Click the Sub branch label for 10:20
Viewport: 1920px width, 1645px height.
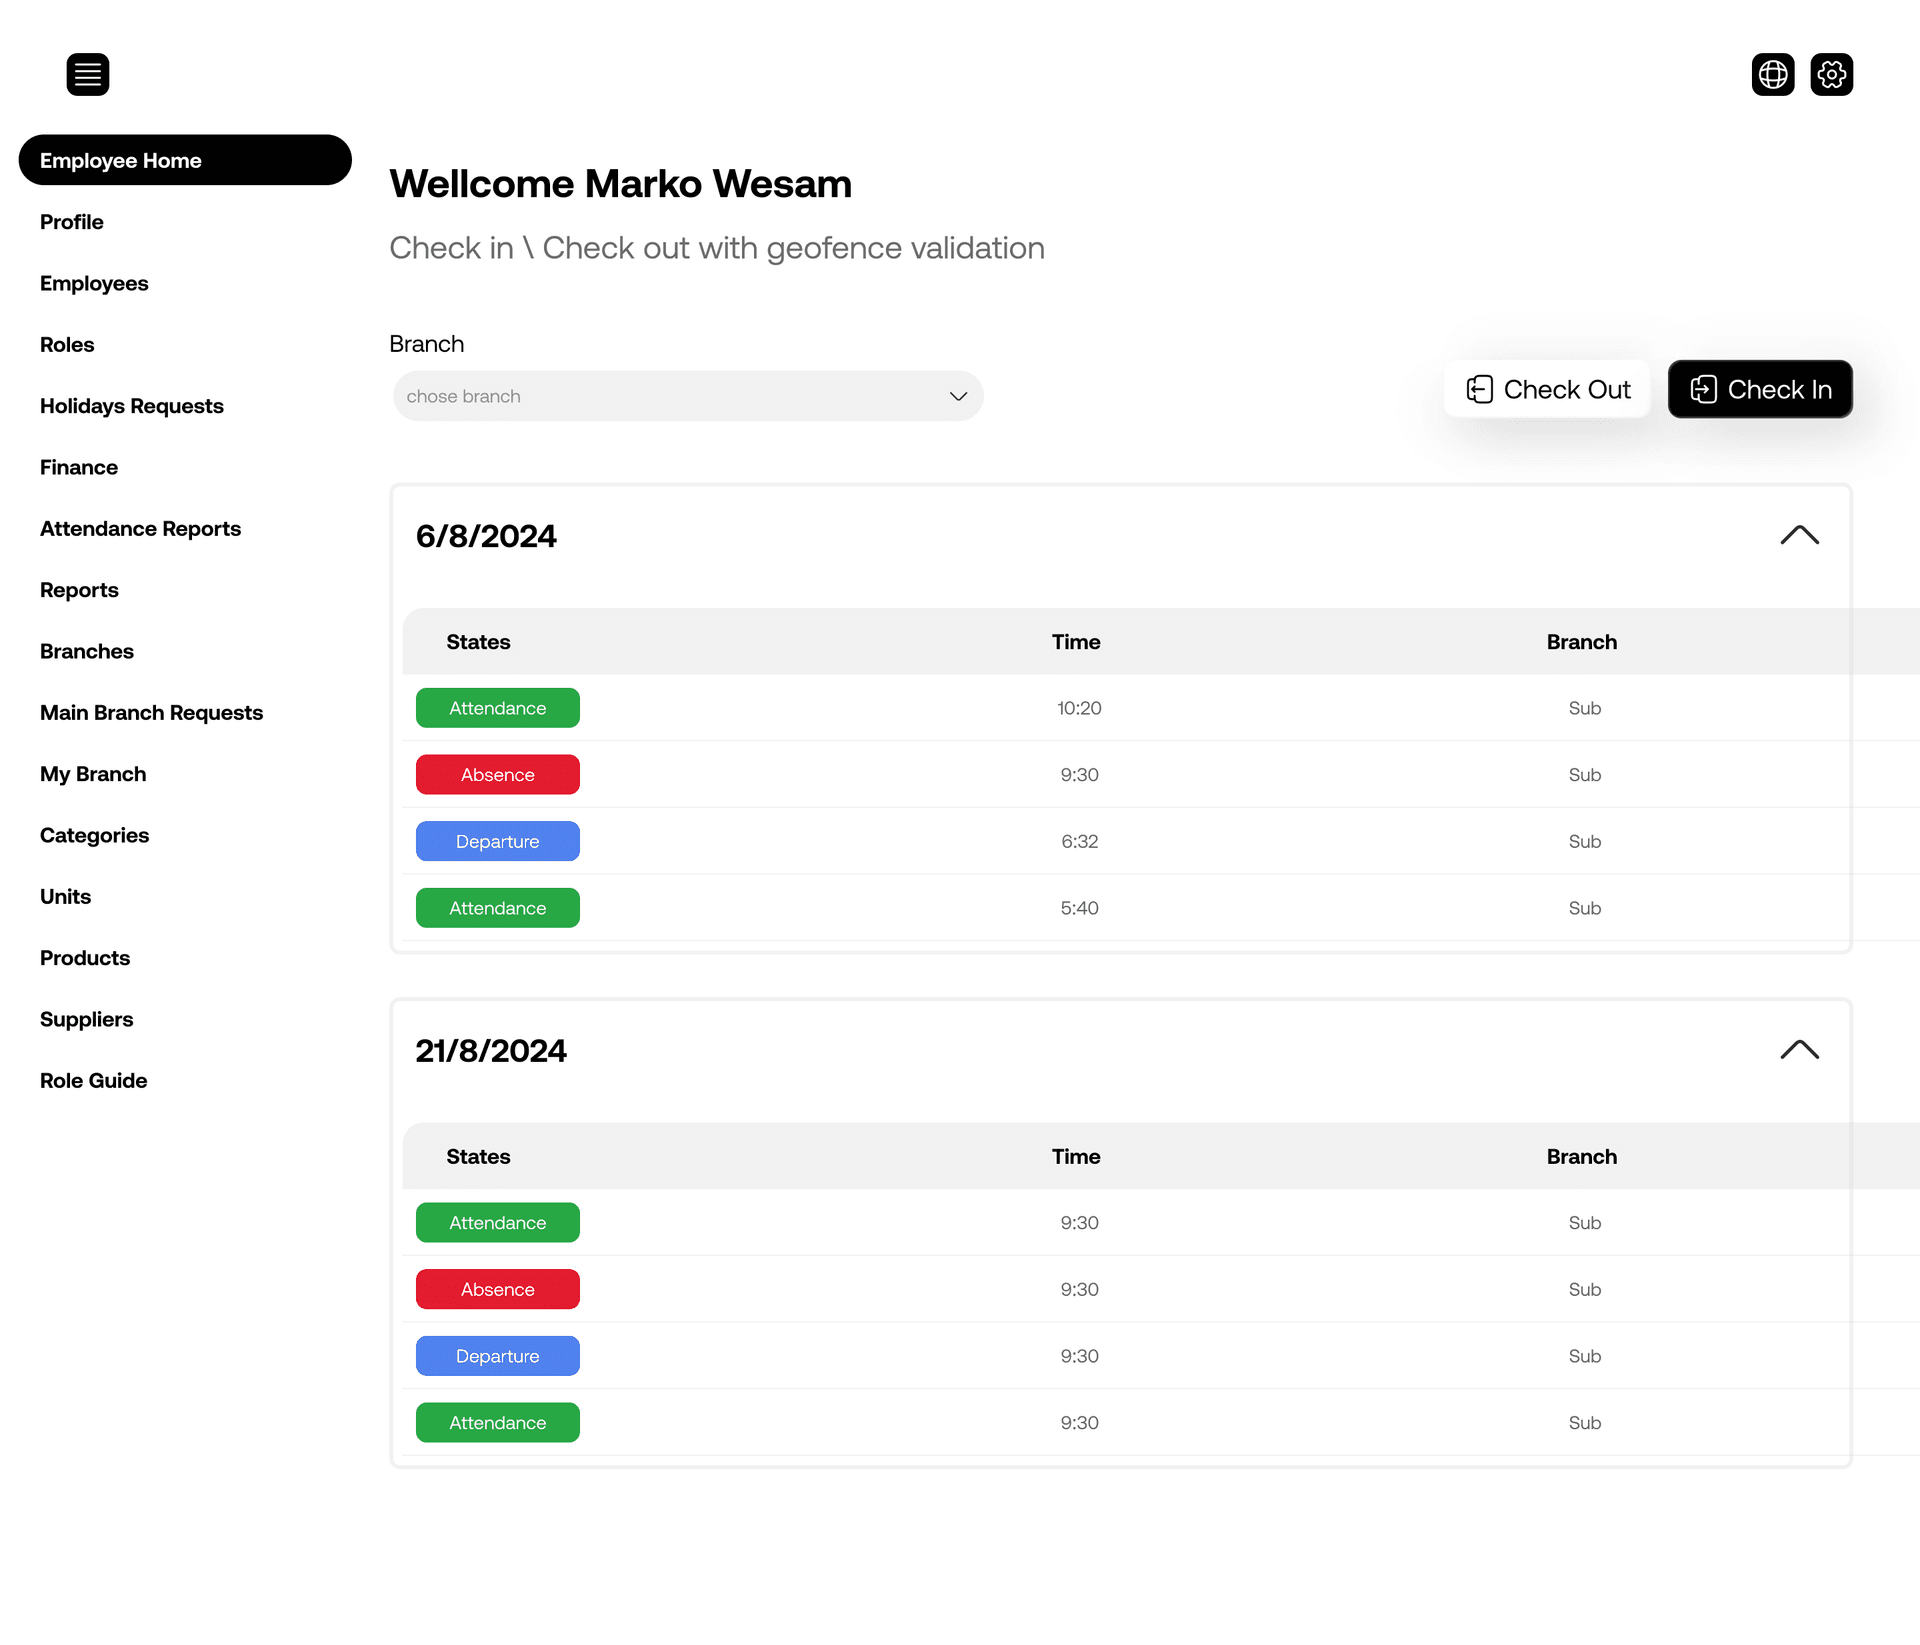click(1583, 707)
